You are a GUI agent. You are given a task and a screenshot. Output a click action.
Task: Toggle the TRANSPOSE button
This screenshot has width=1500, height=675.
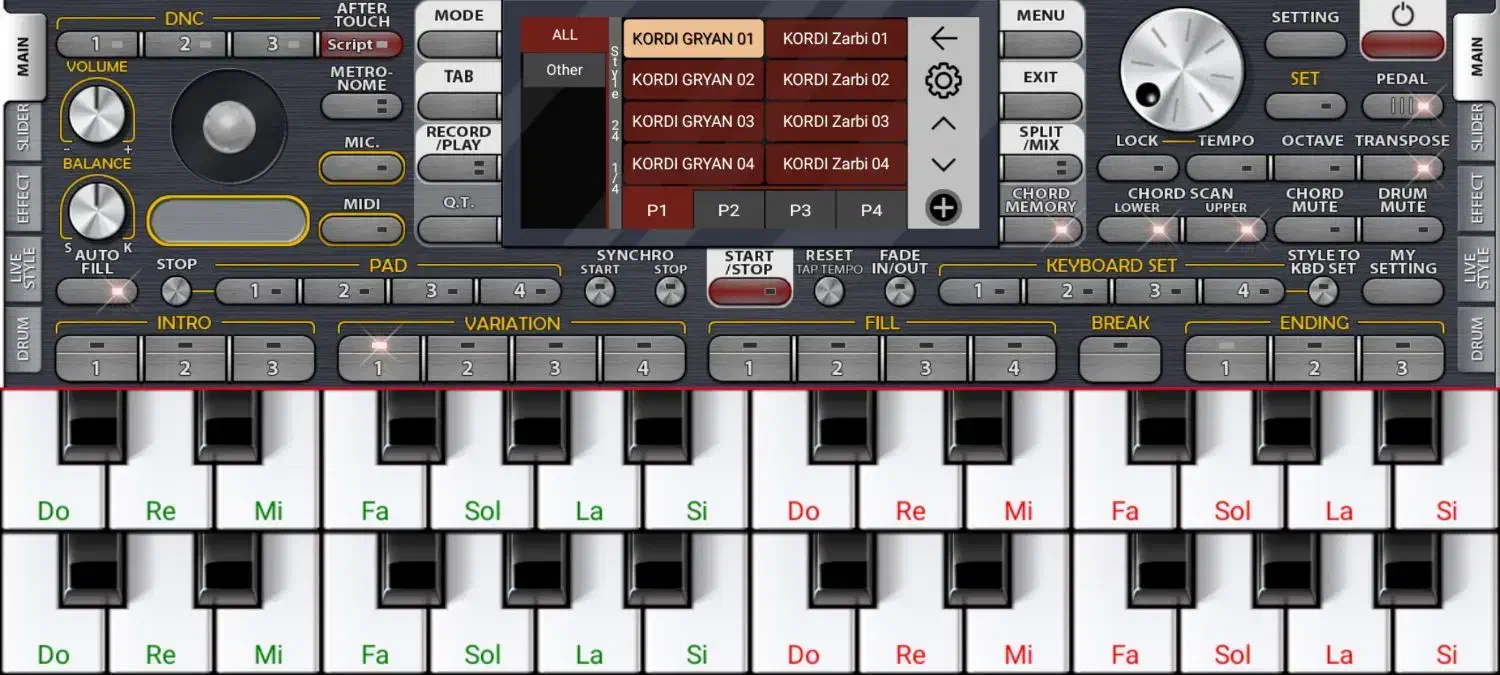point(1403,168)
